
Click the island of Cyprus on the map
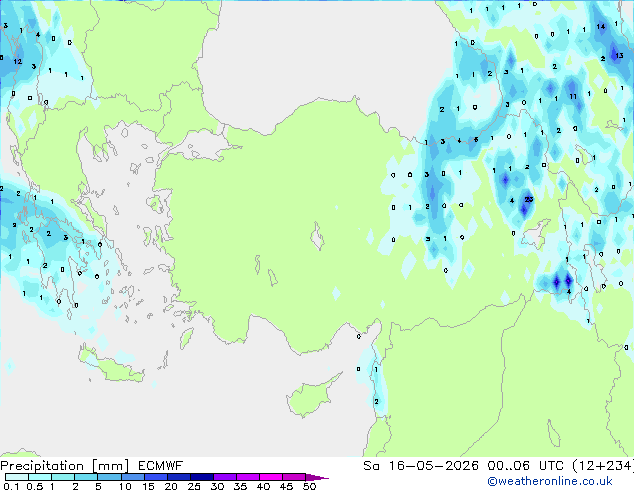[x=311, y=398]
